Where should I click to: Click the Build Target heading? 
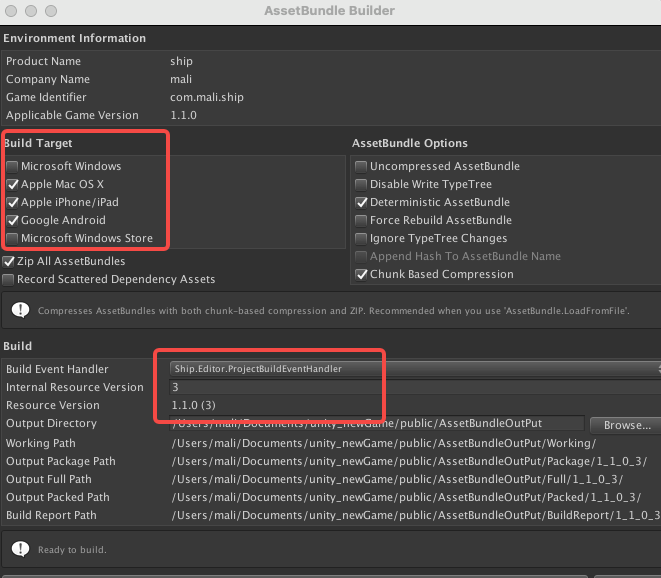click(38, 143)
